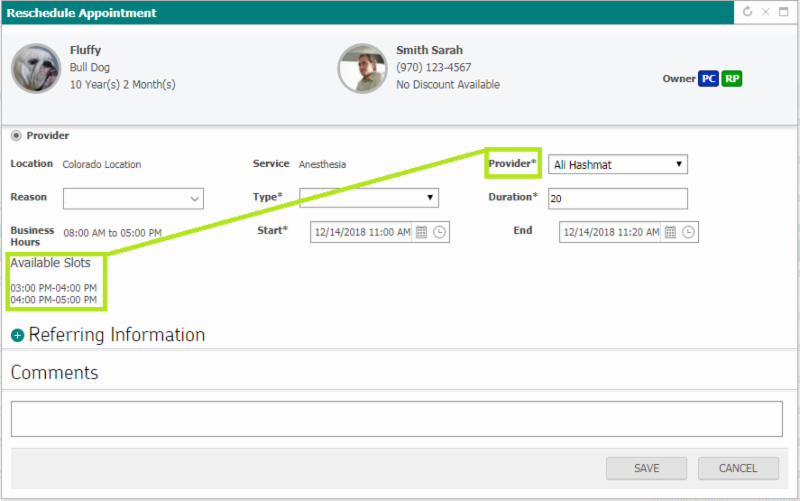The width and height of the screenshot is (800, 501).
Task: Click the refresh icon in title bar
Action: pyautogui.click(x=747, y=12)
